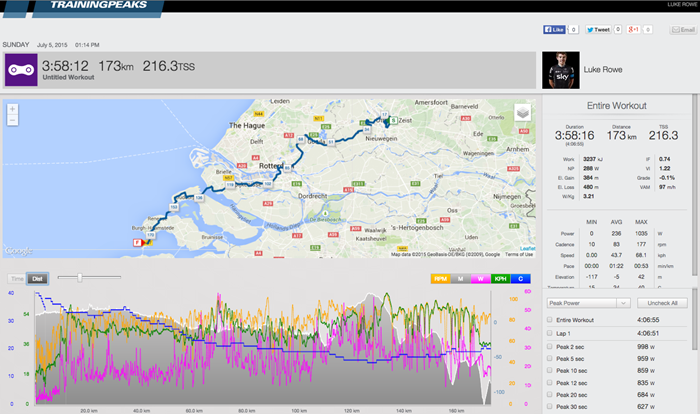Adjust the chart smoothing slider handle
Screen dimensions: 700x414
pos(80,277)
